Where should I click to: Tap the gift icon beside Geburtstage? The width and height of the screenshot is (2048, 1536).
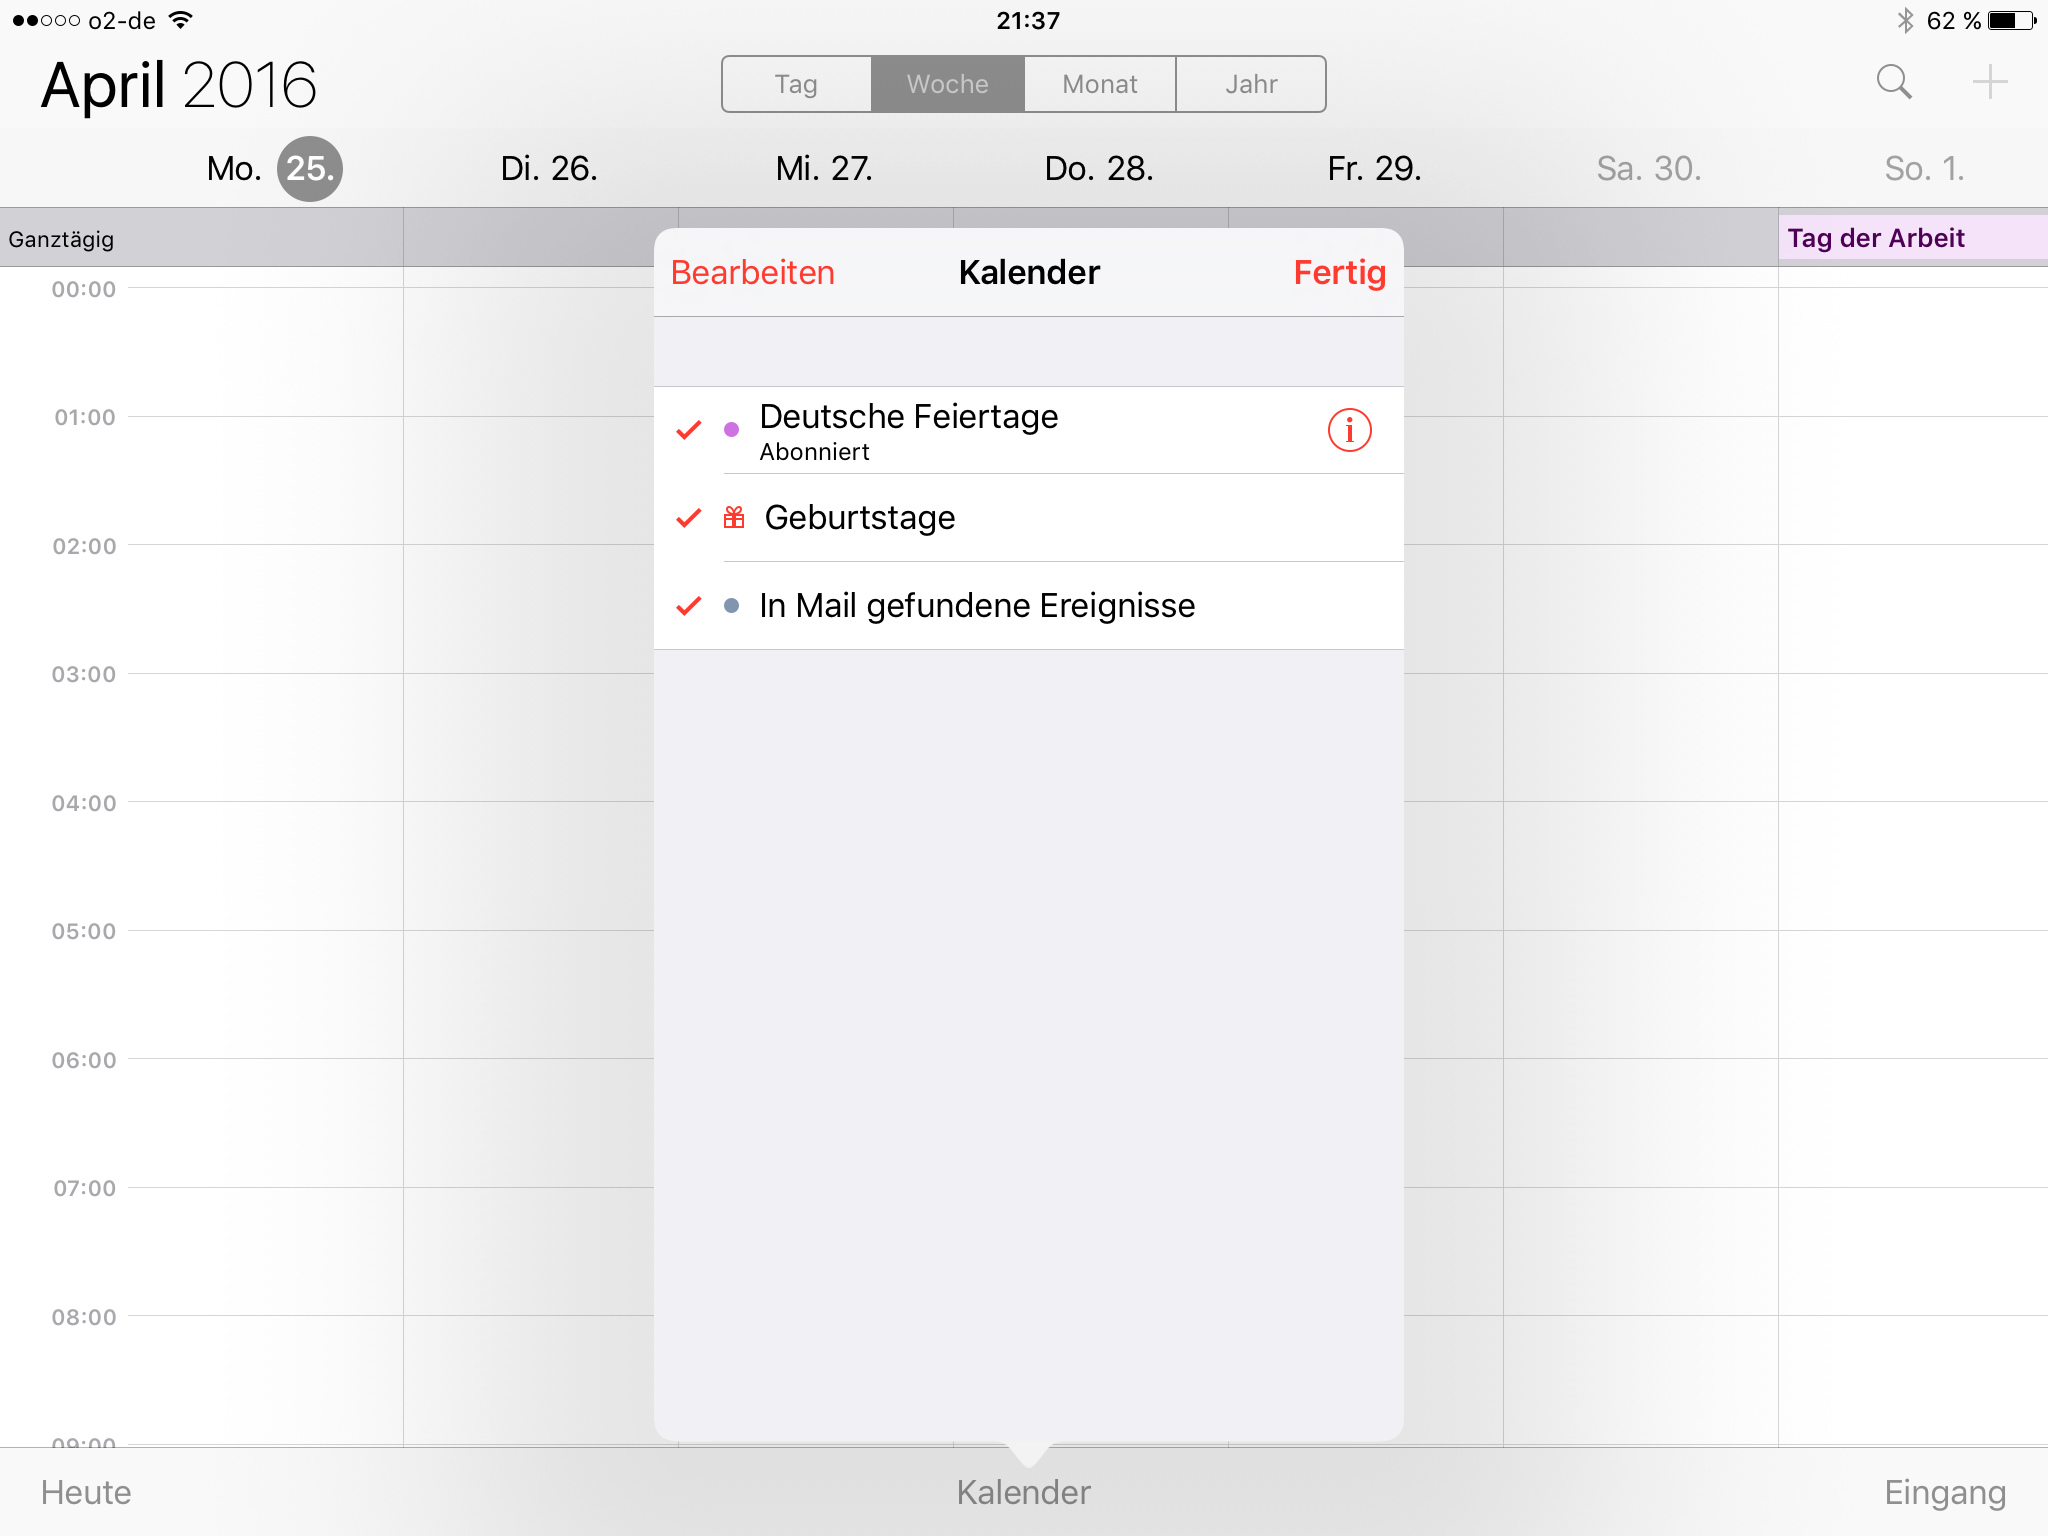point(733,517)
